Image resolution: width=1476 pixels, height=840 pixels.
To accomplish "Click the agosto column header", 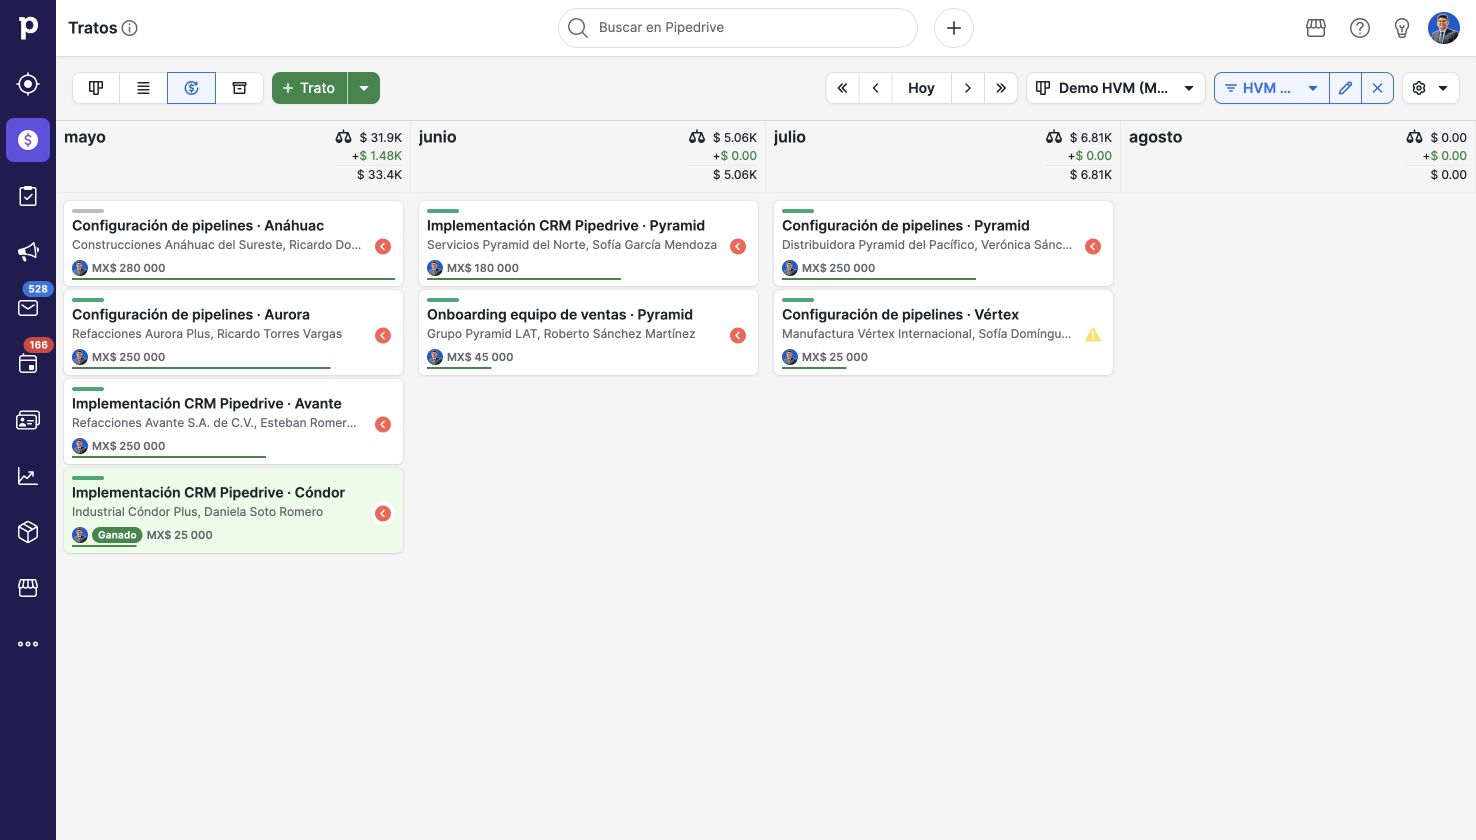I will coord(1155,137).
